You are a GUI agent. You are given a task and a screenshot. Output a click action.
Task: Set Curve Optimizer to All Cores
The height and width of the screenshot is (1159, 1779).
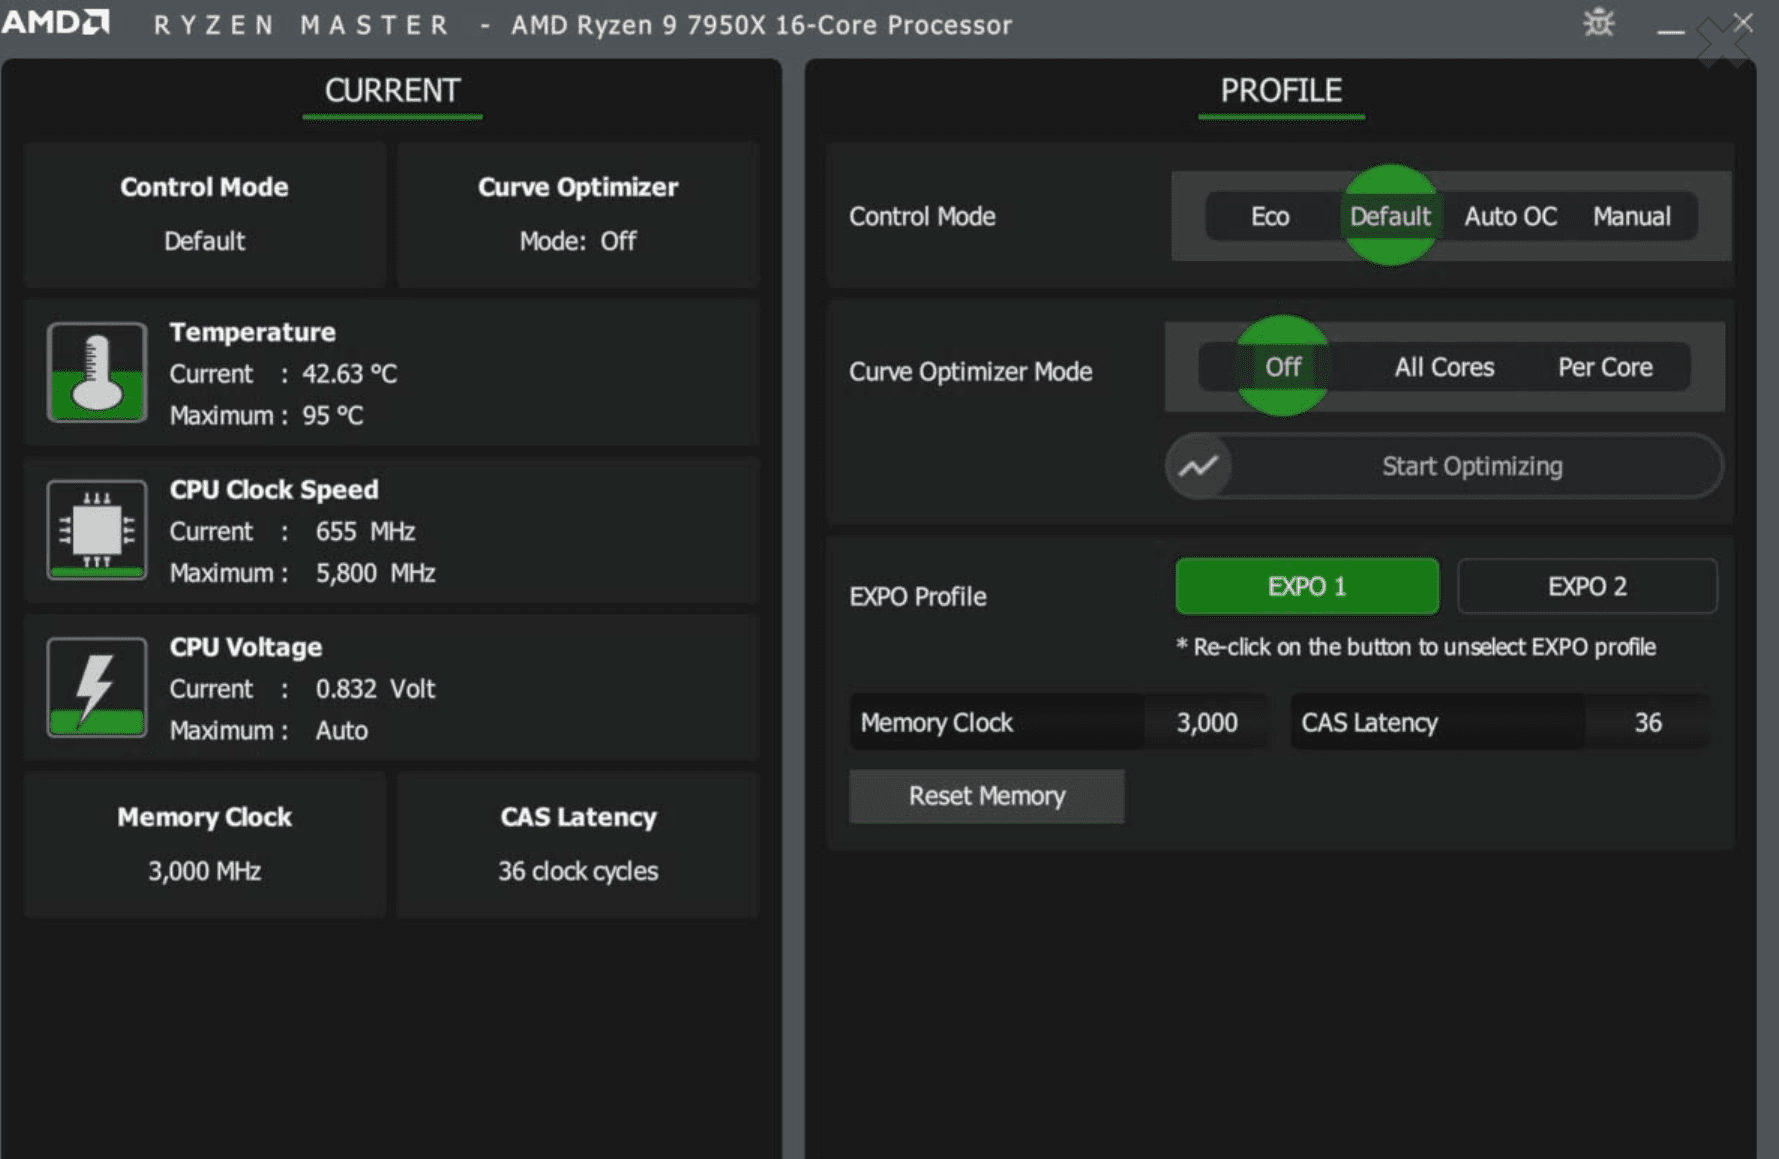click(1444, 367)
